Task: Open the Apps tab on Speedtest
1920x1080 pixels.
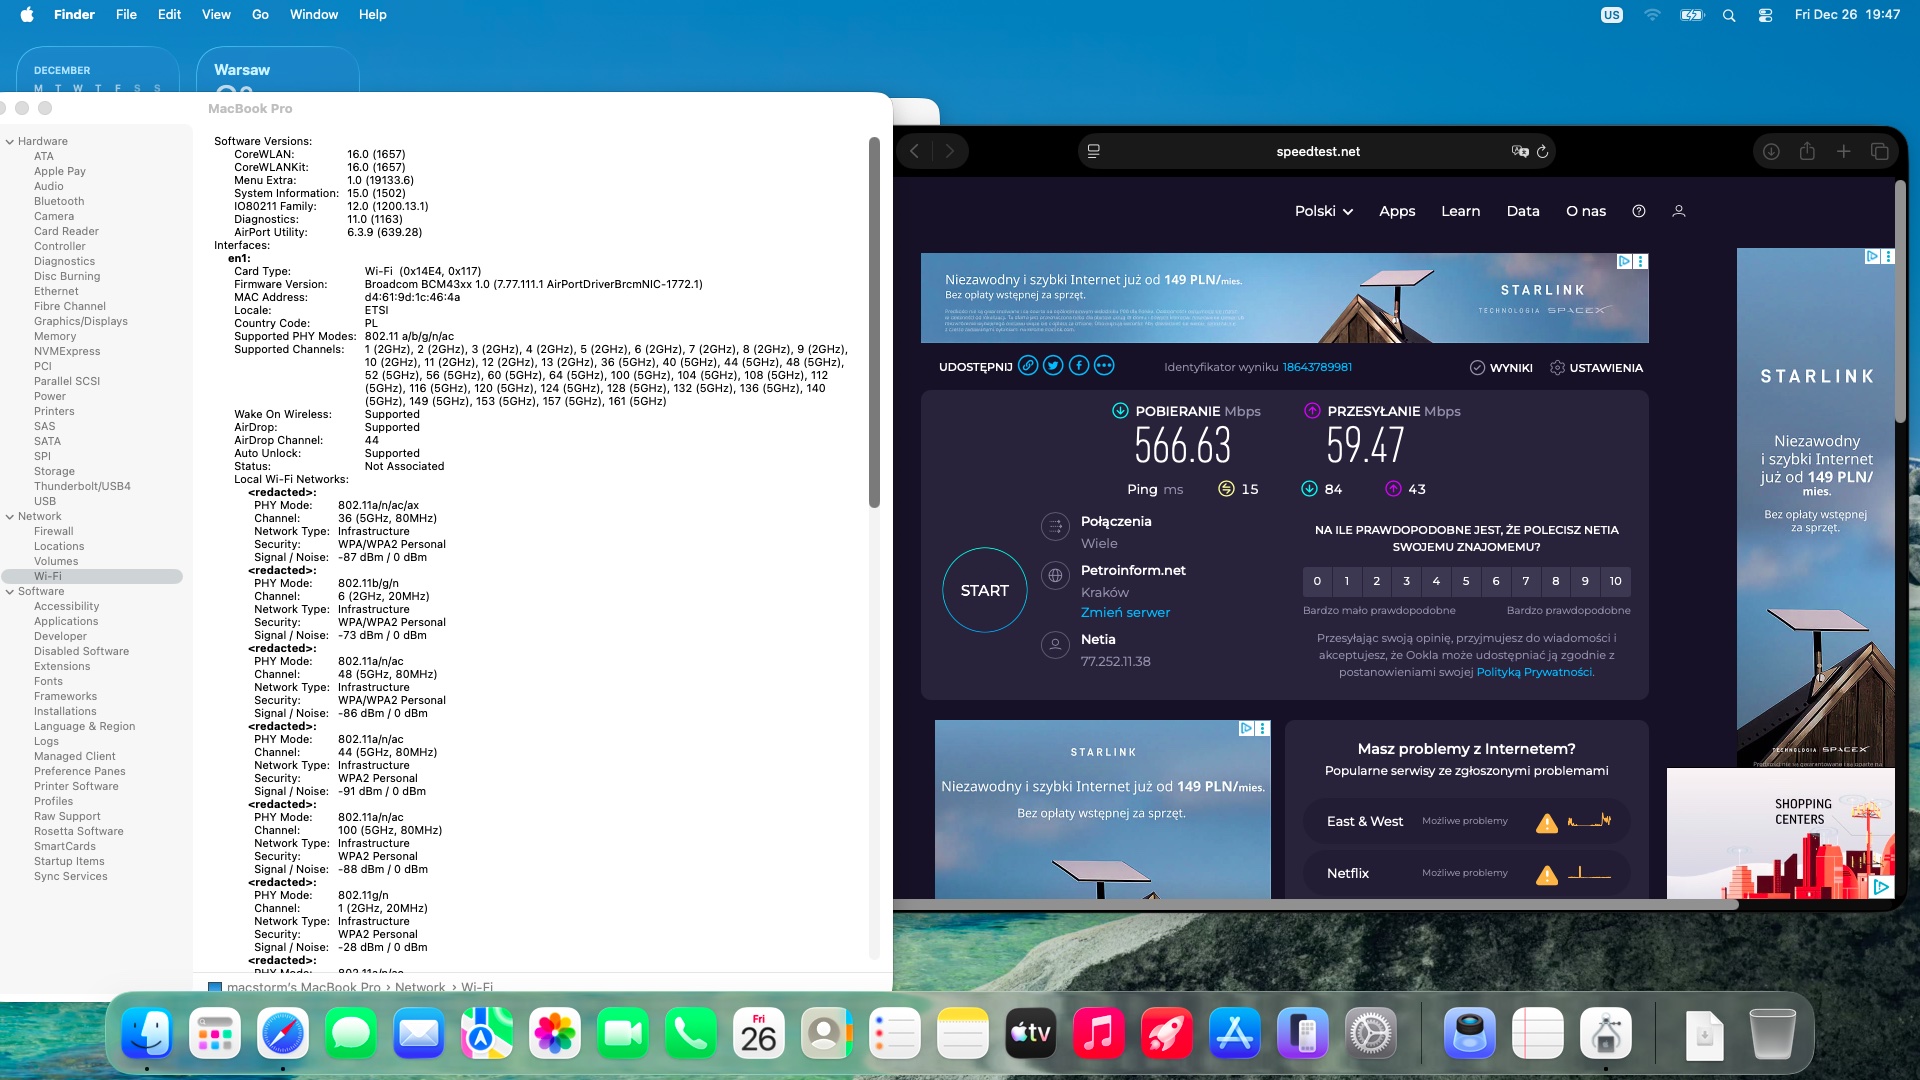Action: click(x=1397, y=211)
